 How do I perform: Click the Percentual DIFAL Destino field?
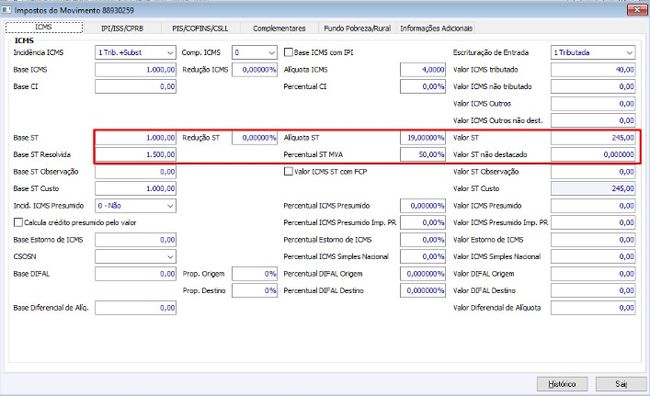(x=423, y=291)
